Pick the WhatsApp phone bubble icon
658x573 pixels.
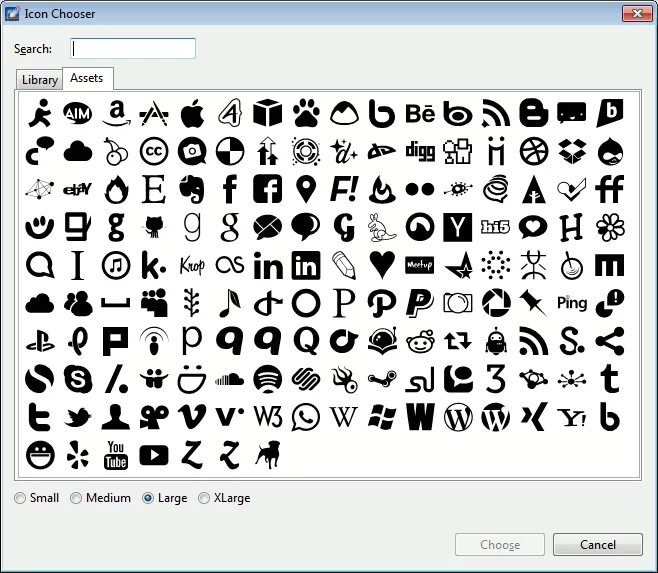point(306,417)
